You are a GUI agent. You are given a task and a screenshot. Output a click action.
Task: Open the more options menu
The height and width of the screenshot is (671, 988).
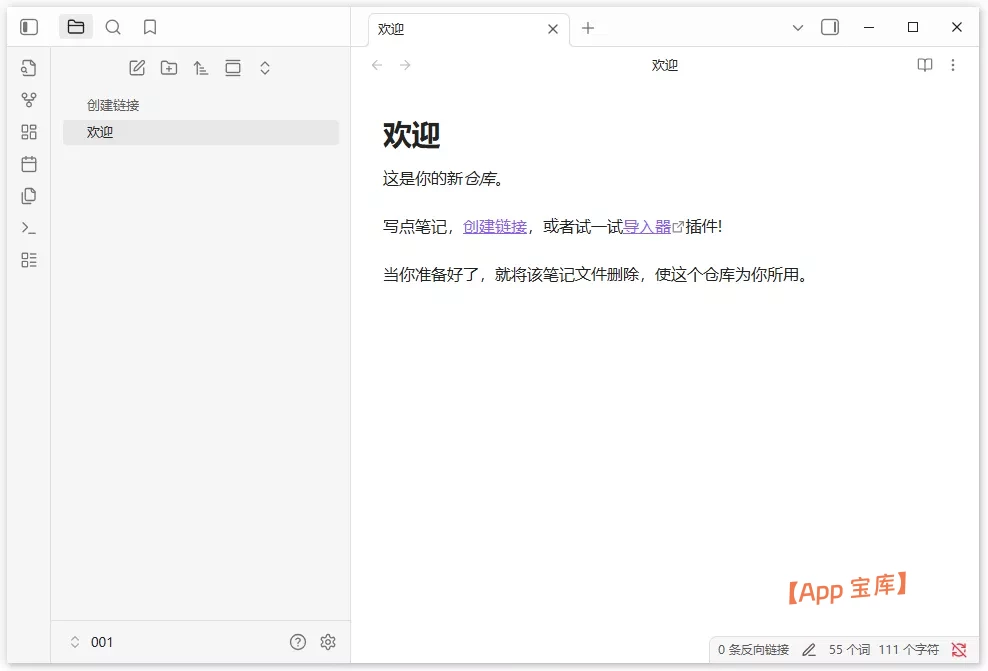point(953,65)
